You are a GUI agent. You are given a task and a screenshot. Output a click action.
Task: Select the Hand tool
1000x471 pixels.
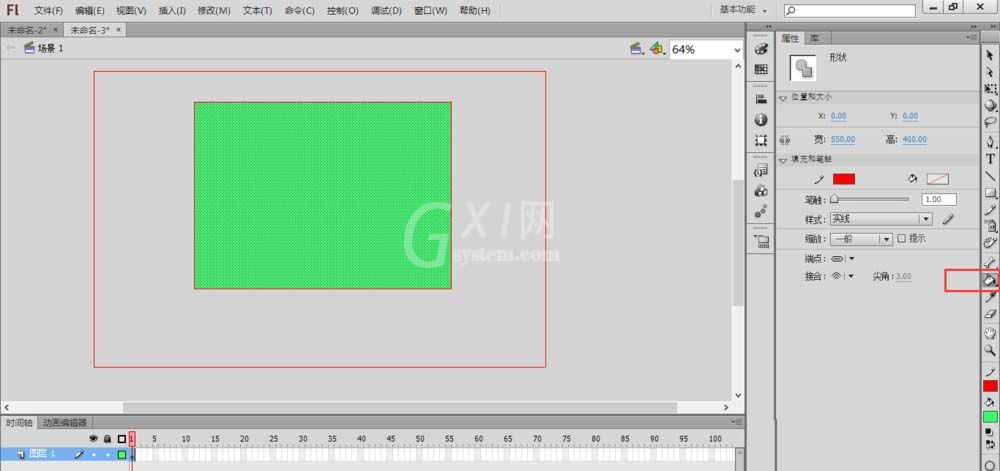(990, 333)
